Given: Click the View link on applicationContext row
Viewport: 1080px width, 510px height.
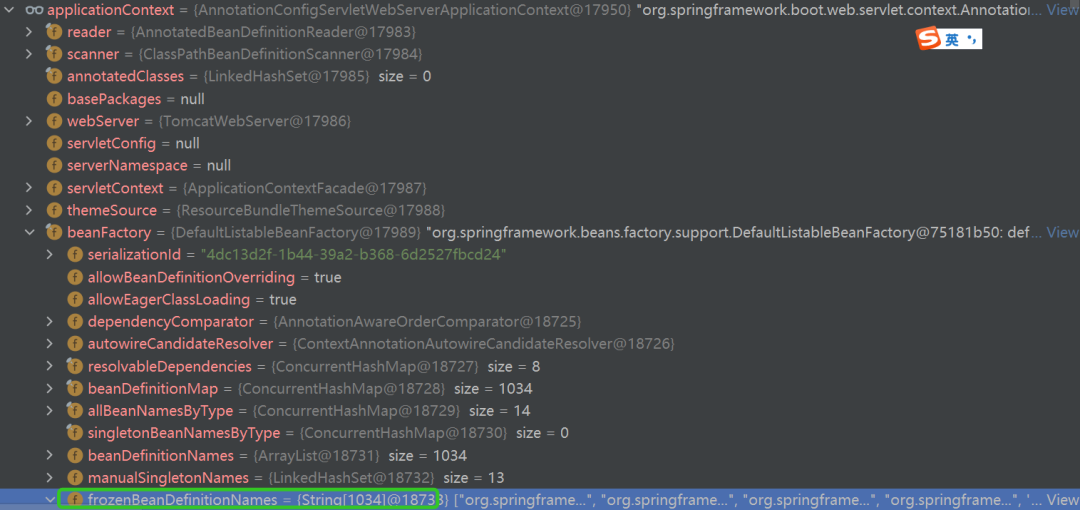Looking at the screenshot, I should [1061, 10].
